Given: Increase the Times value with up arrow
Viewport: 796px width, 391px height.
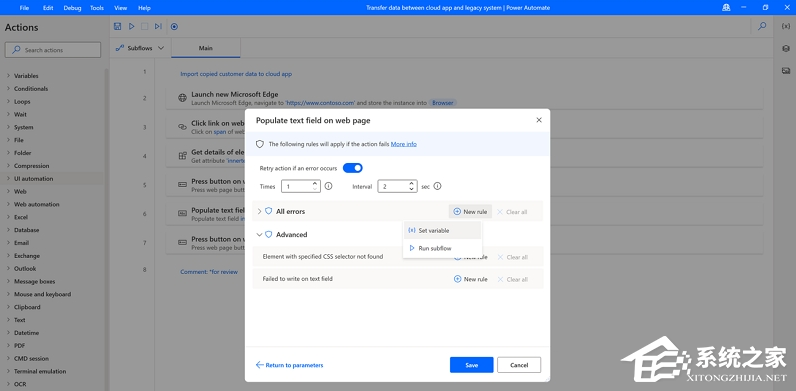Looking at the screenshot, I should 315,184.
